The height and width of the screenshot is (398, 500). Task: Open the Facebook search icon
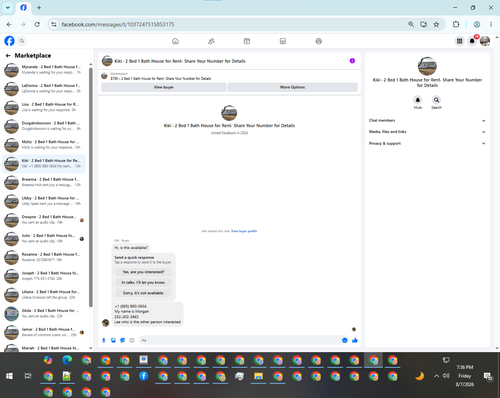pos(22,41)
